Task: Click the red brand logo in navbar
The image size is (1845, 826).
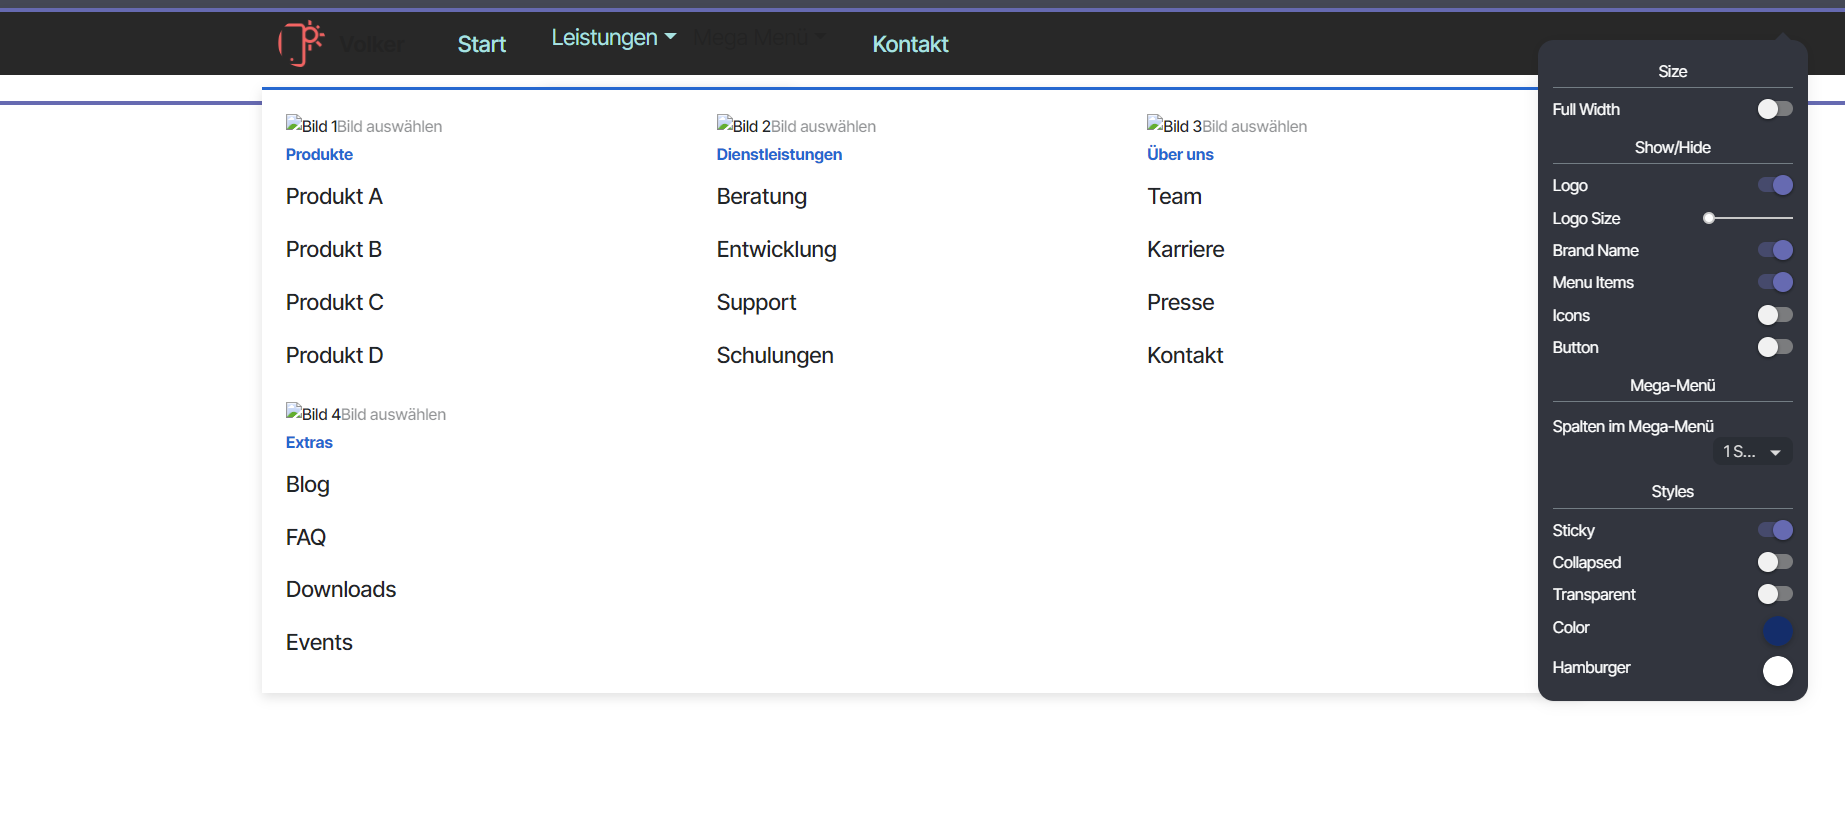Action: (x=300, y=43)
